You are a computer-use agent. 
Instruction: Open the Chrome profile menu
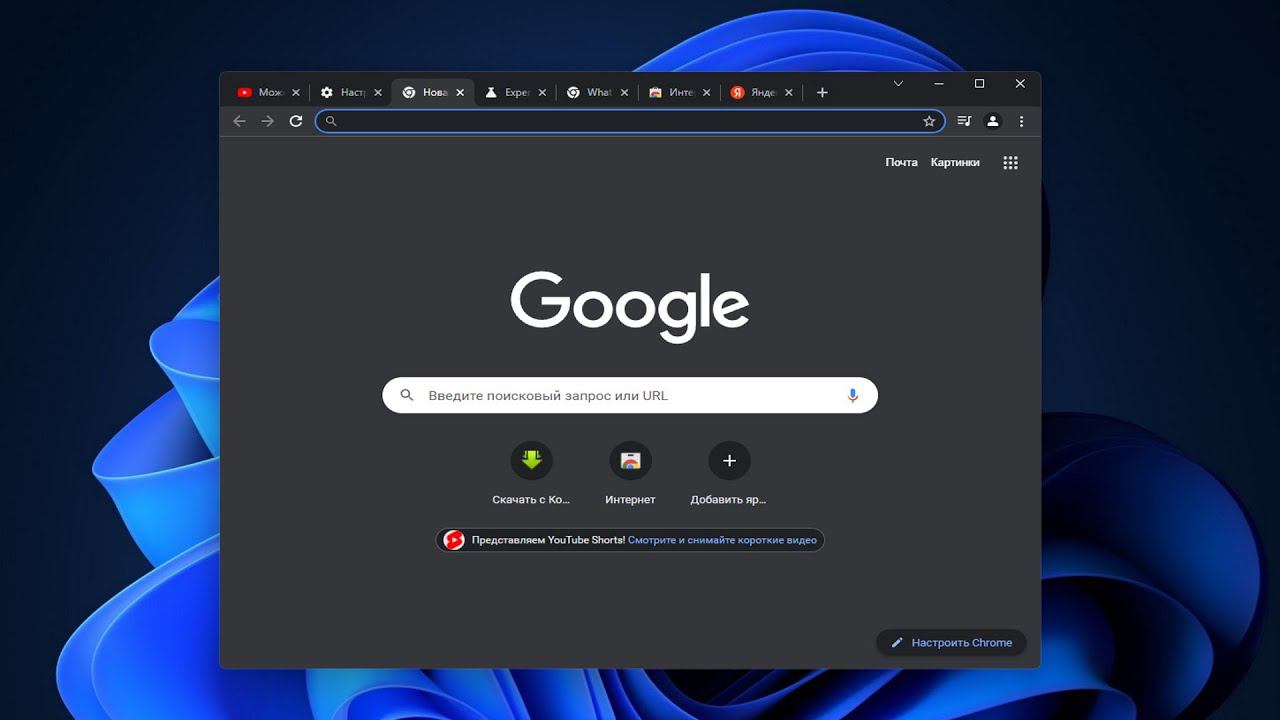tap(993, 121)
